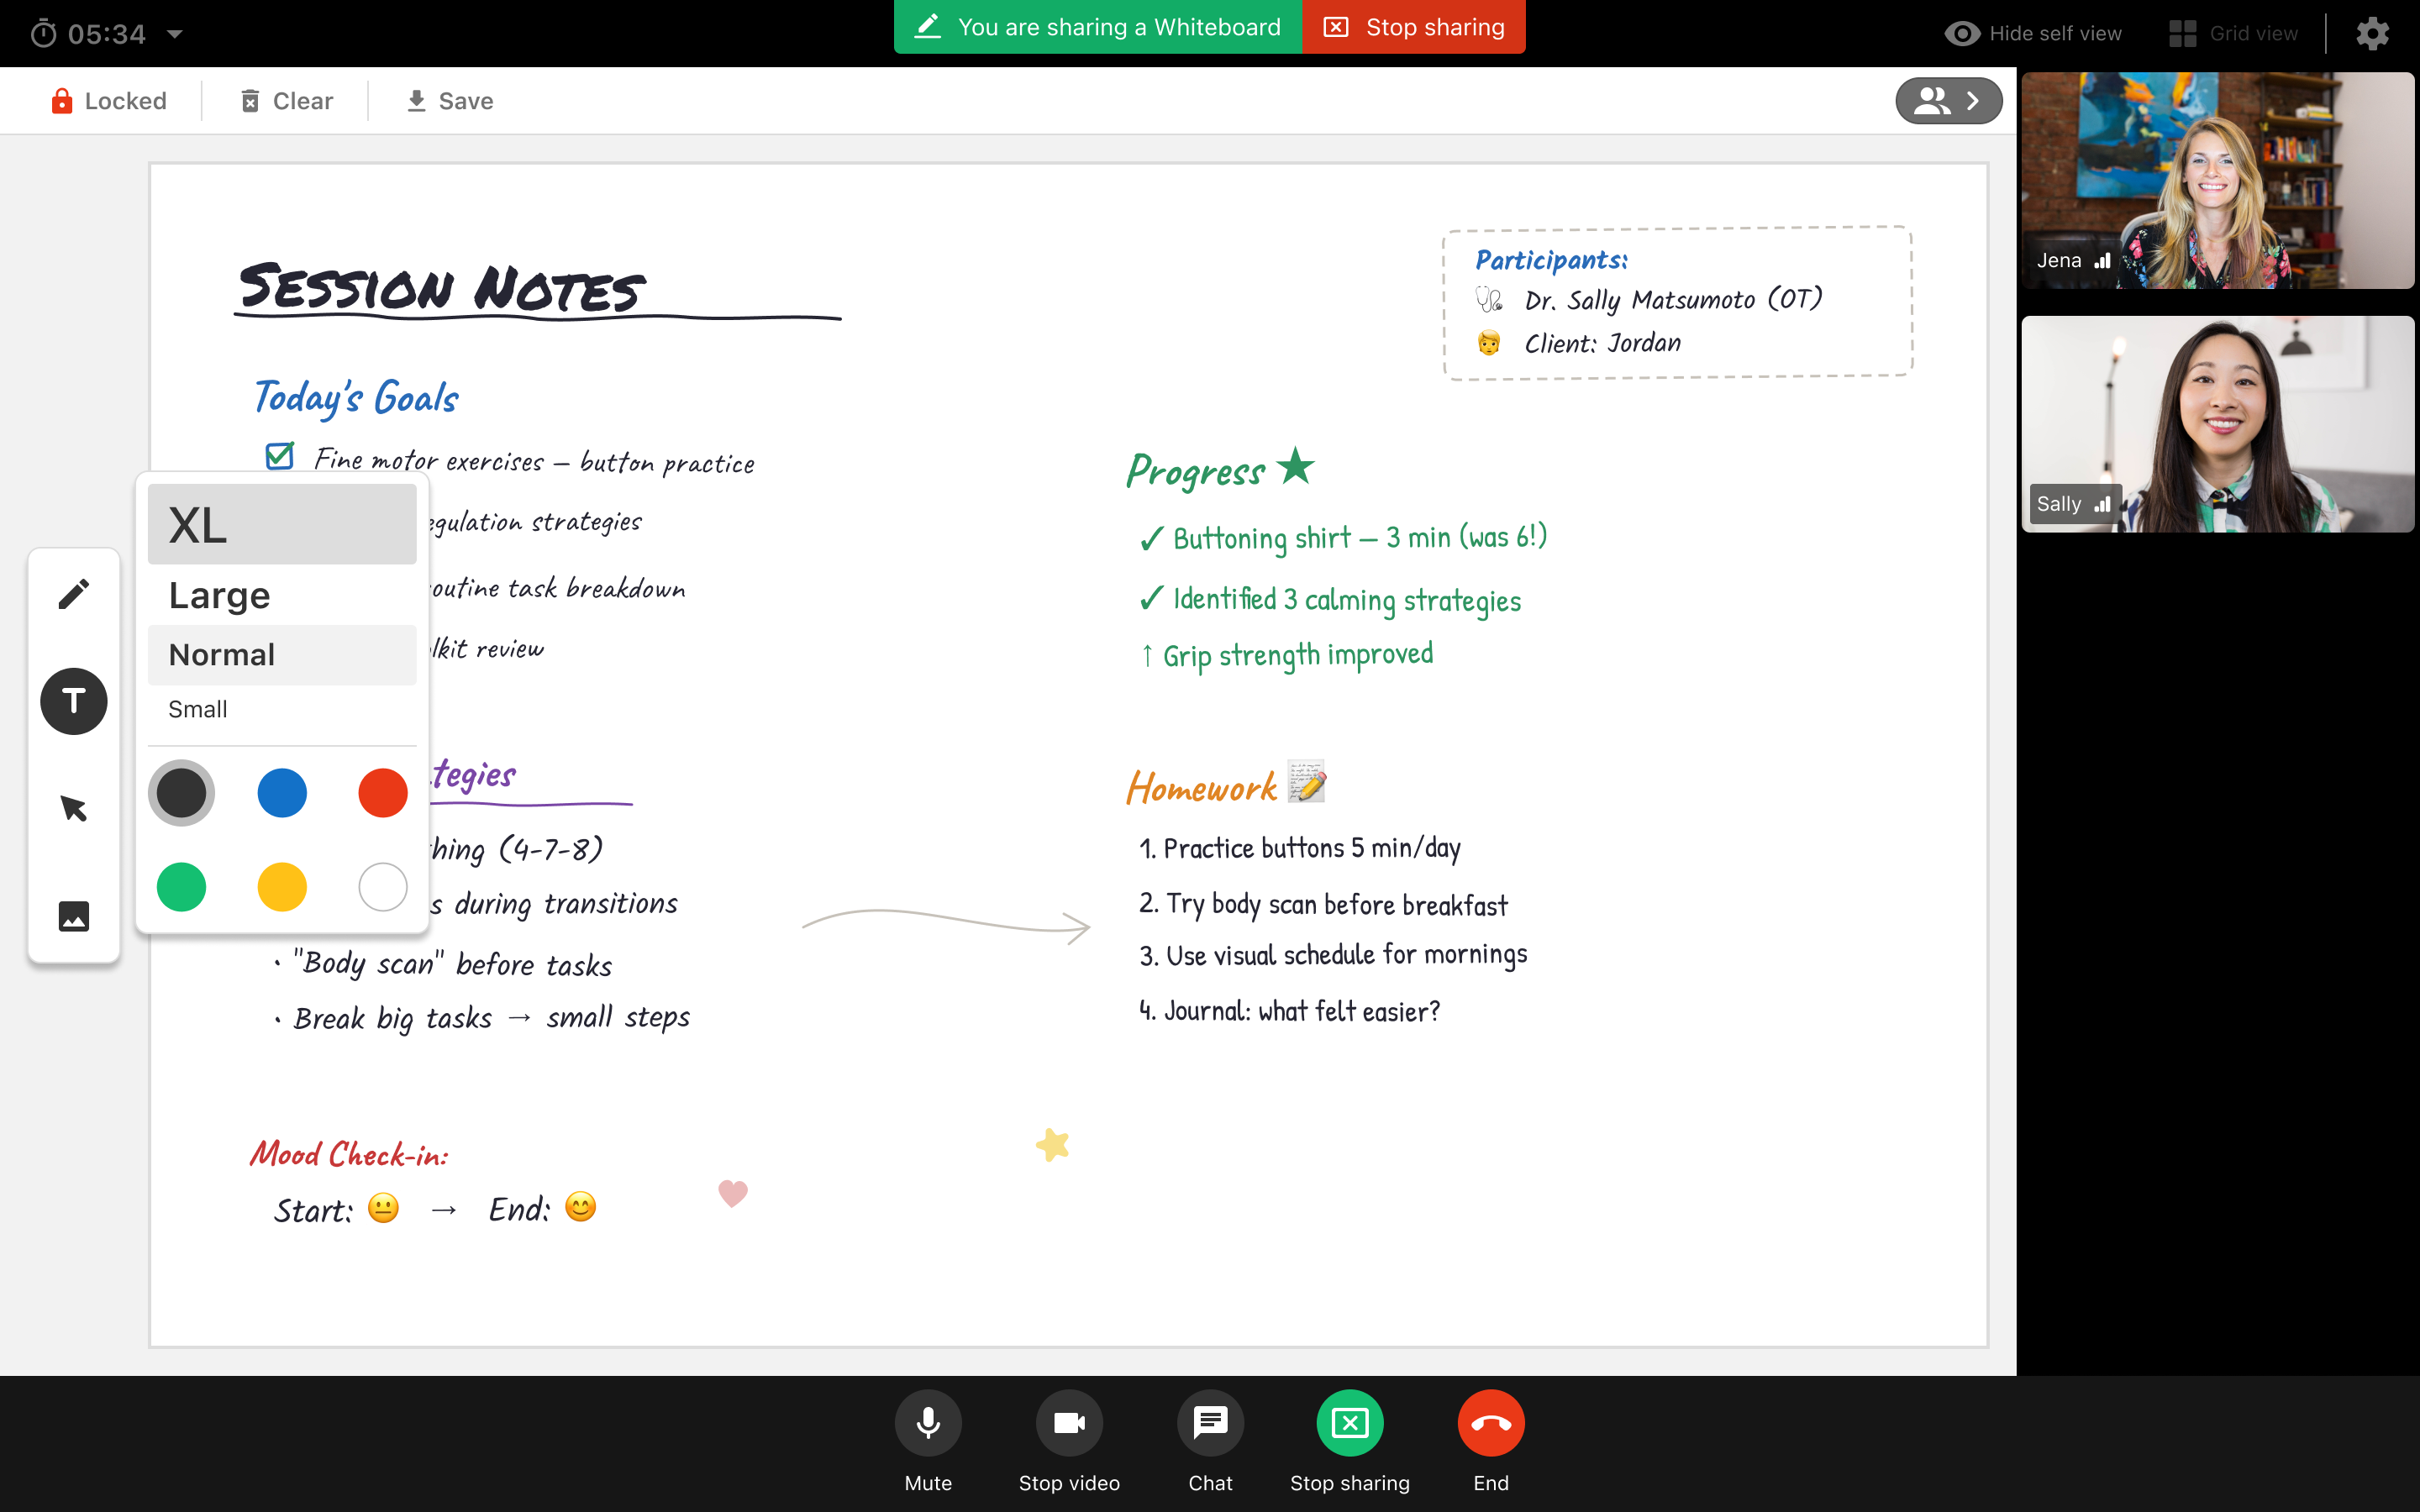2420x1512 pixels.
Task: Save the whiteboard
Action: (x=450, y=101)
